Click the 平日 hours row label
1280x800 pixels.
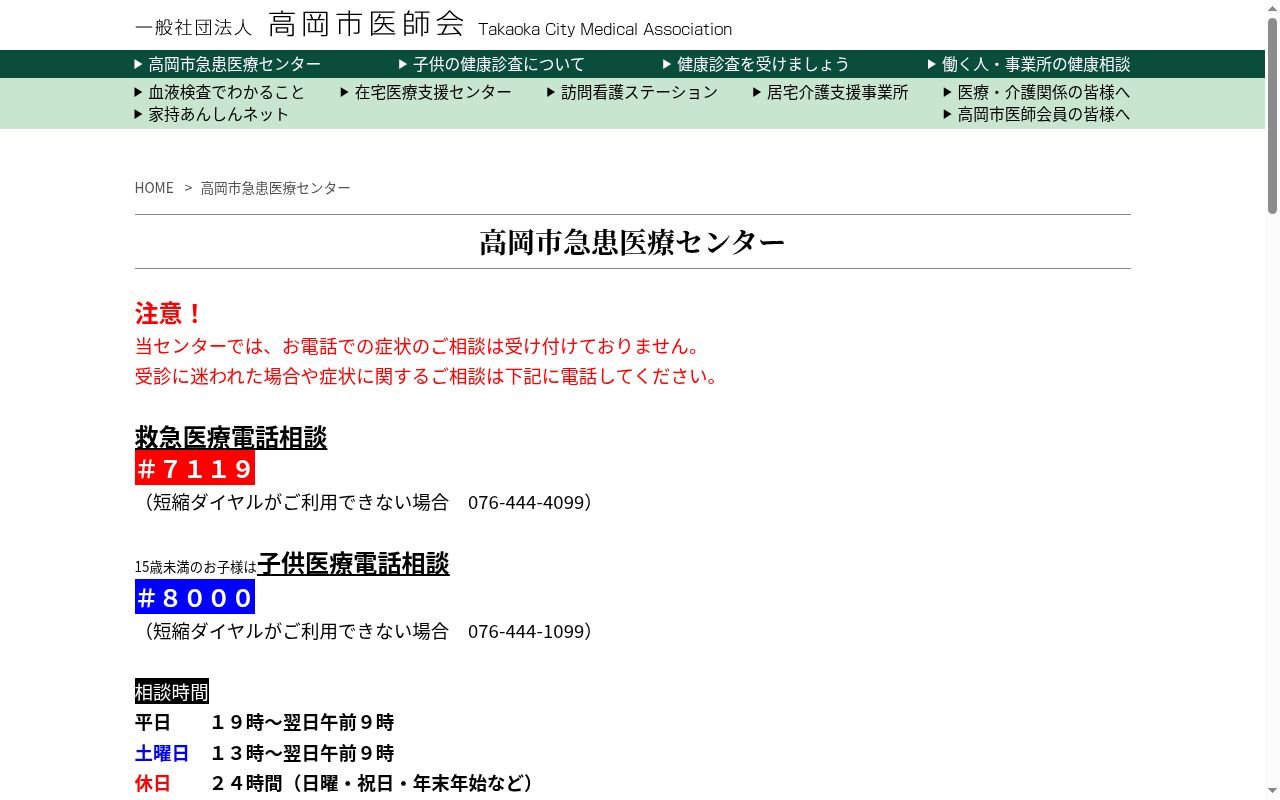153,722
